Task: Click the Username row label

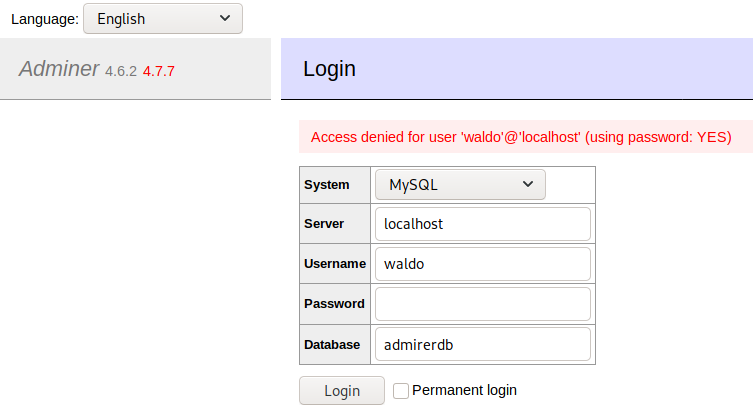Action: (335, 264)
